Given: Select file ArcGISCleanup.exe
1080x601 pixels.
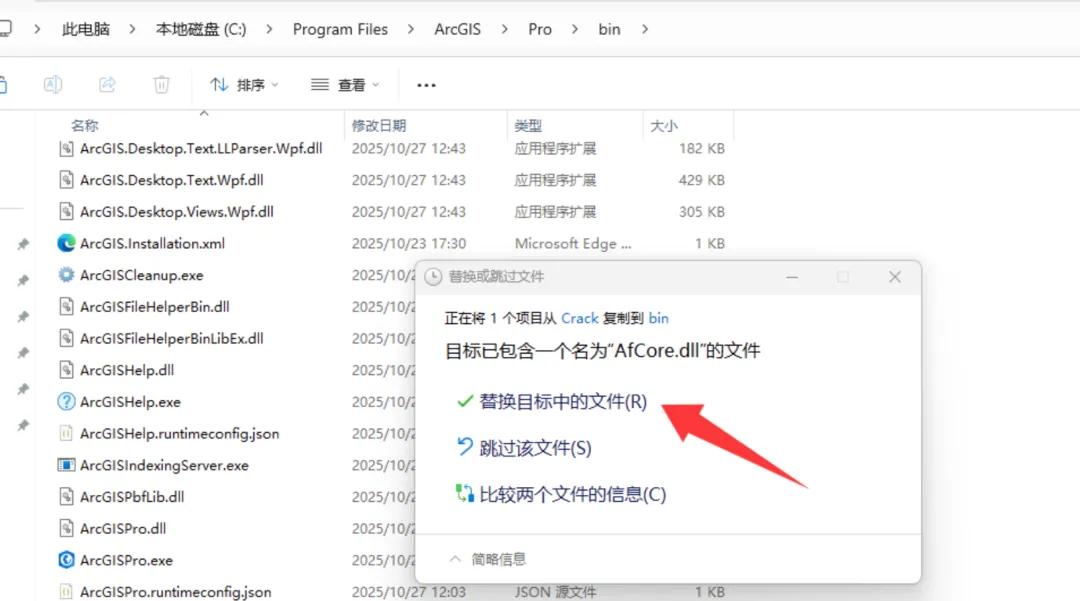Looking at the screenshot, I should coord(141,275).
